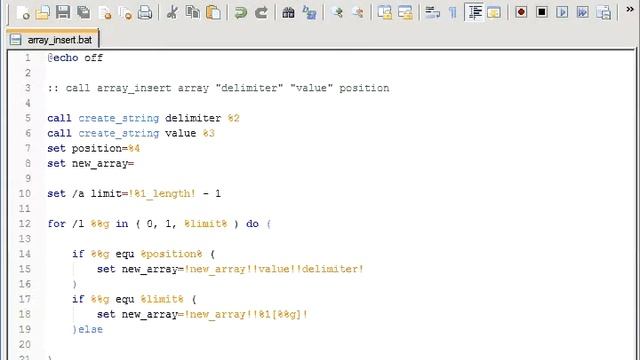Image resolution: width=640 pixels, height=360 pixels.
Task: Print the document using the printer icon
Action: [145, 13]
